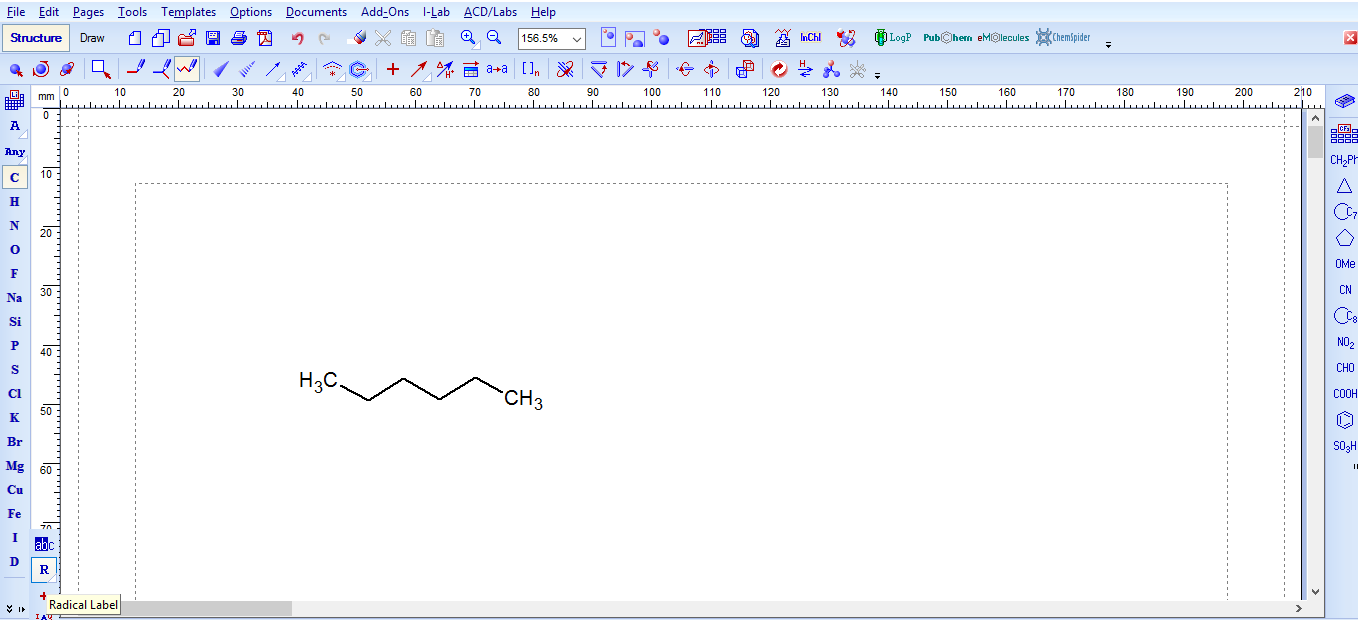Open the ACD/Labs menu
Screen dimensions: 1358x620
point(489,12)
